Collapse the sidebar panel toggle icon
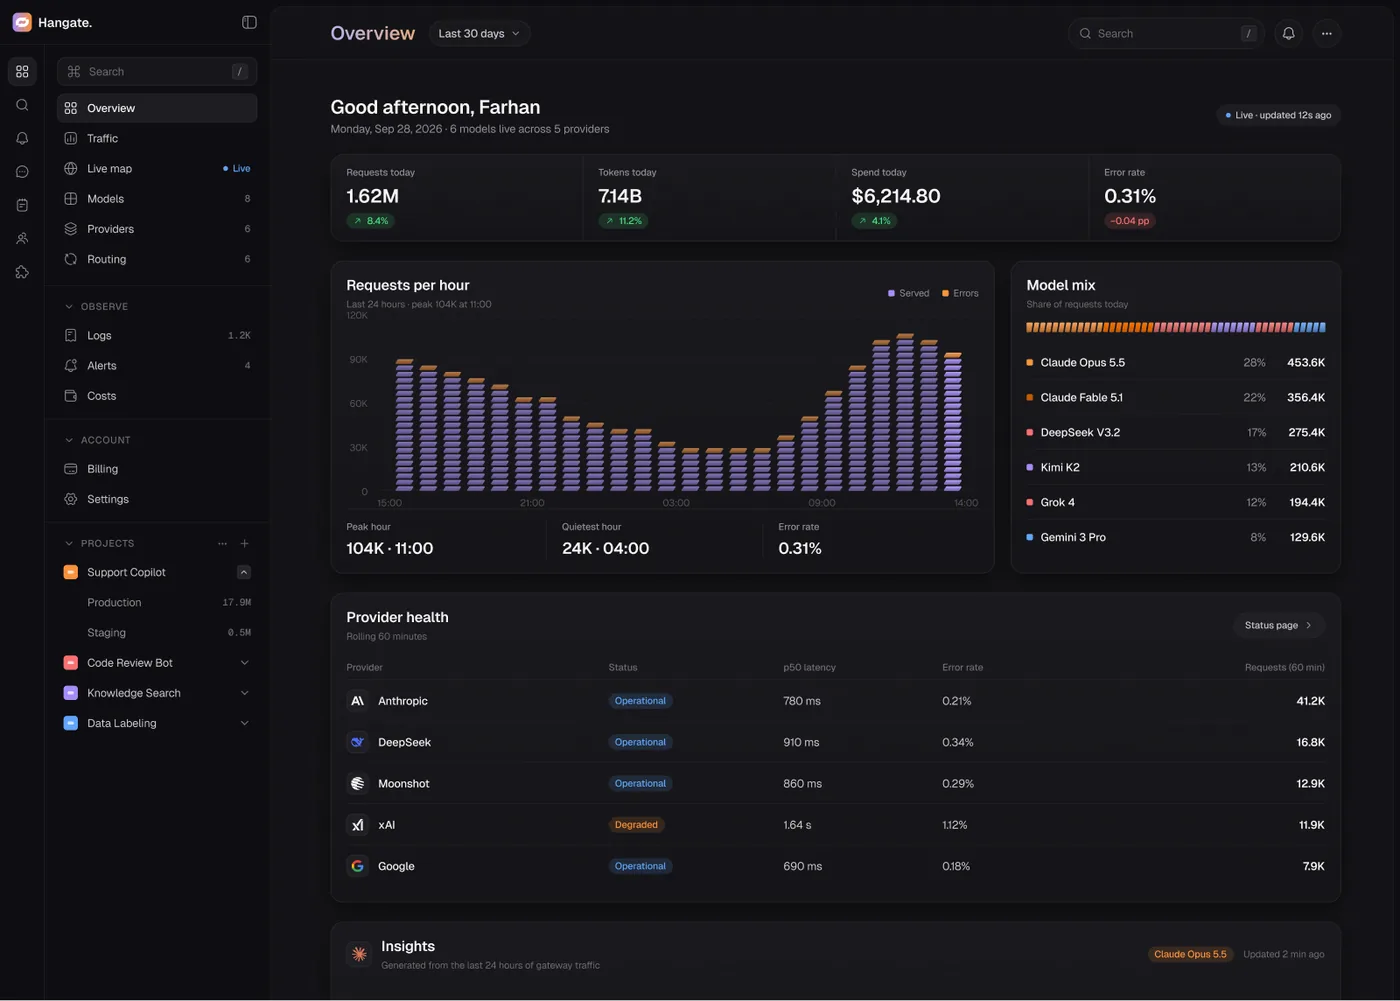Viewport: 1400px width, 1001px height. coord(249,22)
